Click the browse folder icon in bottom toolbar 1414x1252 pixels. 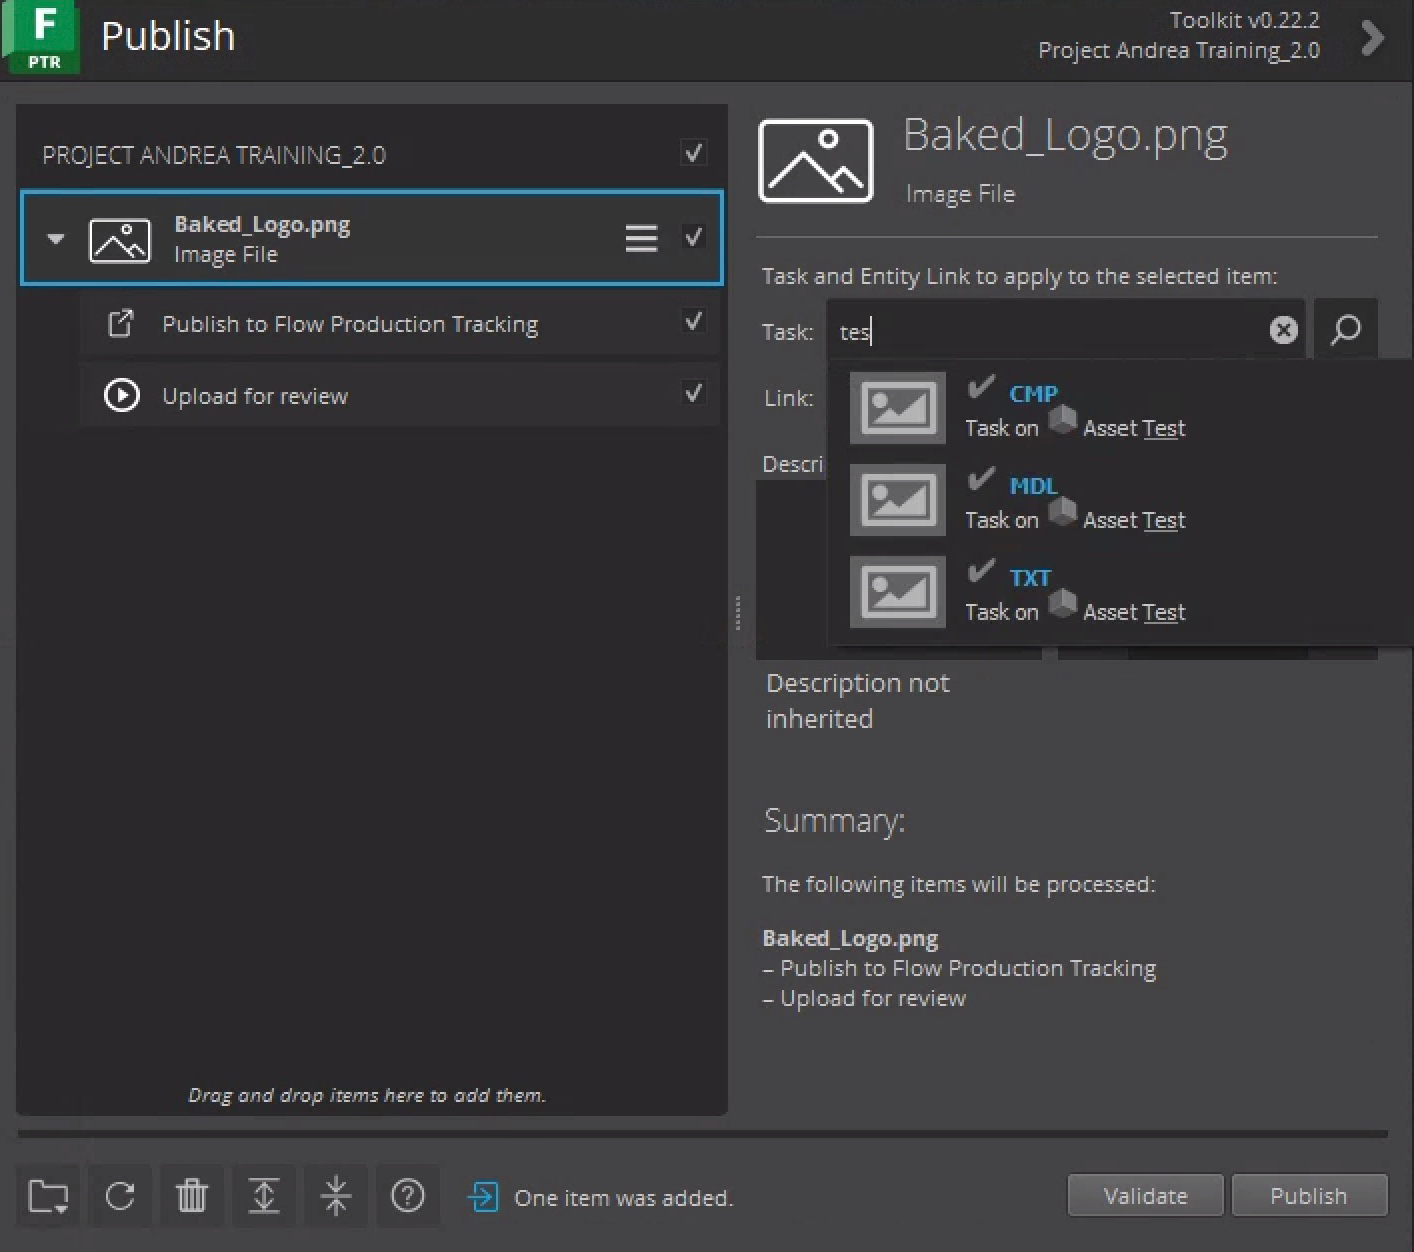48,1195
